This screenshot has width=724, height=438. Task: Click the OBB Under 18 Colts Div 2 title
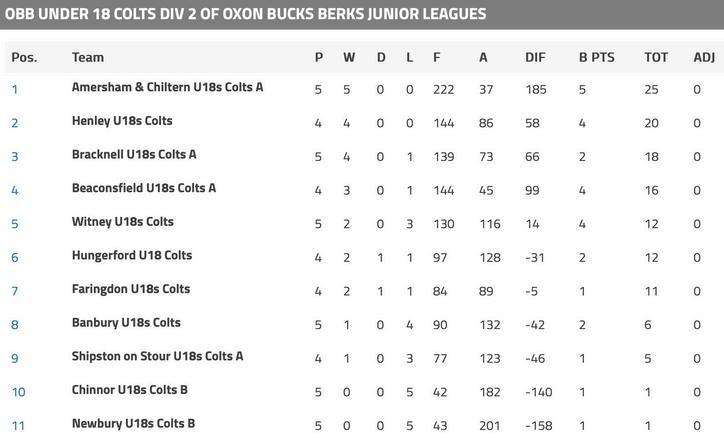(245, 14)
